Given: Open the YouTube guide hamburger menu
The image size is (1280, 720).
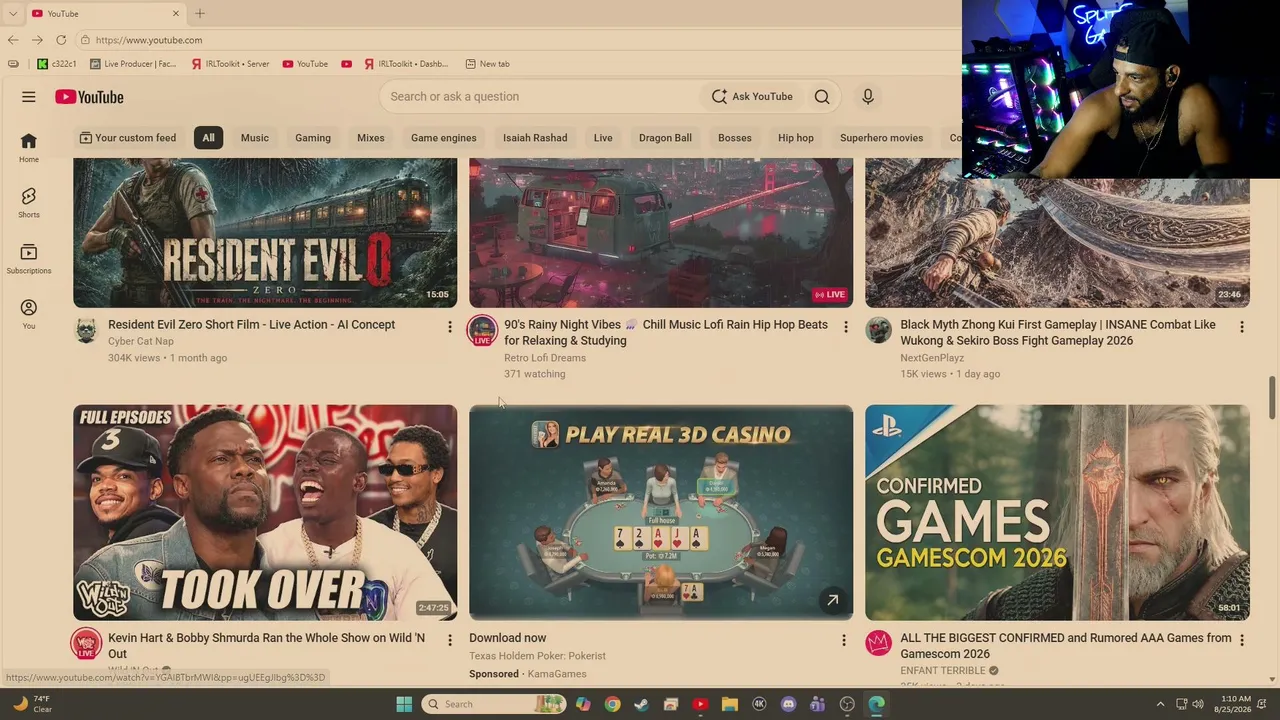Looking at the screenshot, I should point(29,97).
